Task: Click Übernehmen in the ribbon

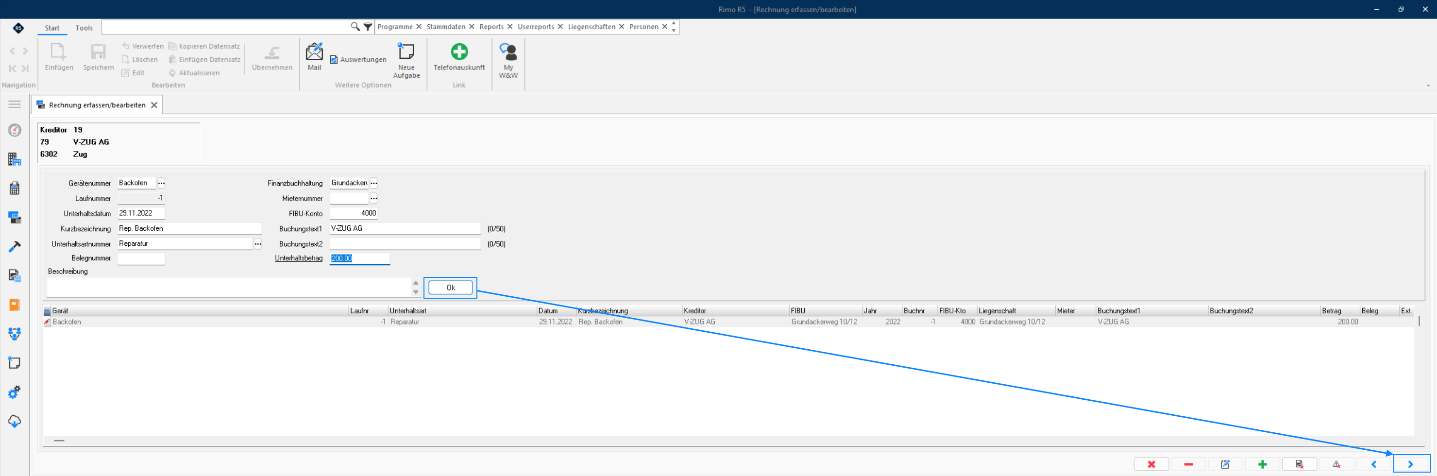Action: [x=272, y=58]
